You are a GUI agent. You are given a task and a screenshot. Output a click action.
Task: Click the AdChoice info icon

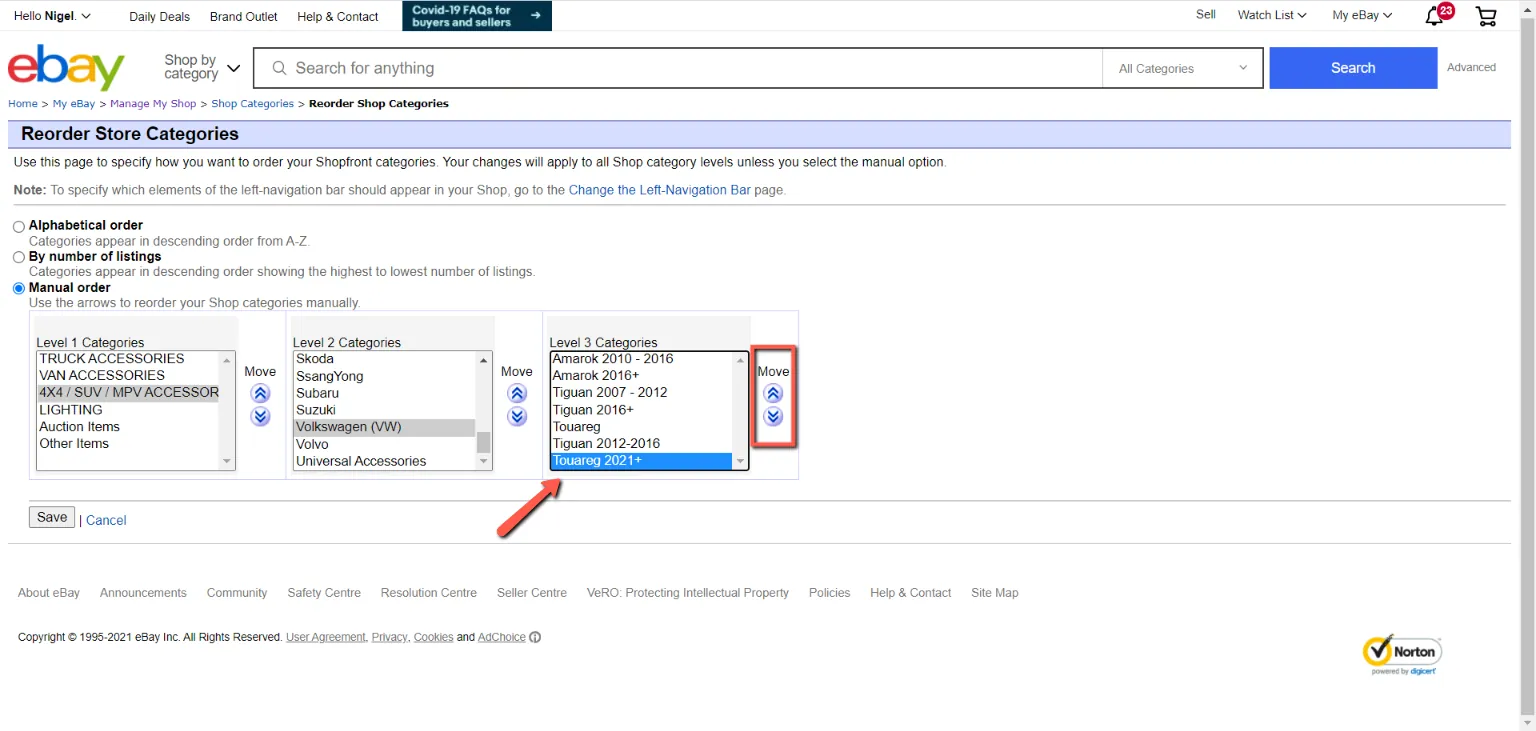click(x=535, y=637)
